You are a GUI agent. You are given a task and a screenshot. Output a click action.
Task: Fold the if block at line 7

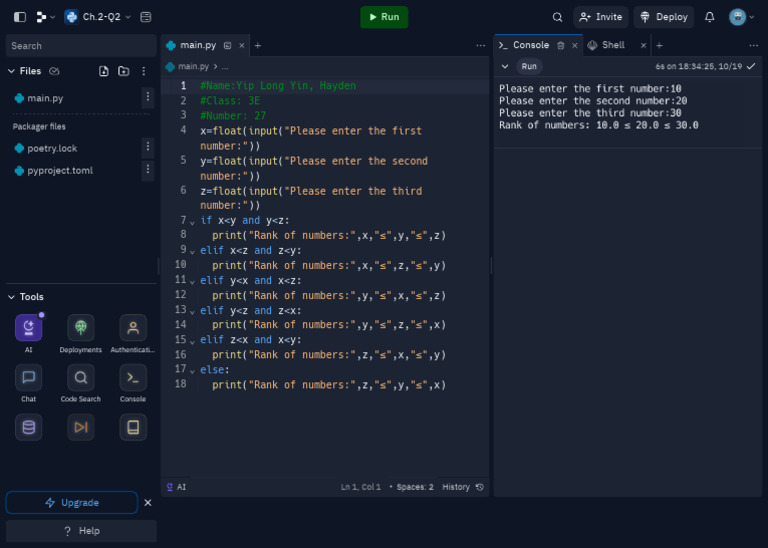[x=192, y=221]
